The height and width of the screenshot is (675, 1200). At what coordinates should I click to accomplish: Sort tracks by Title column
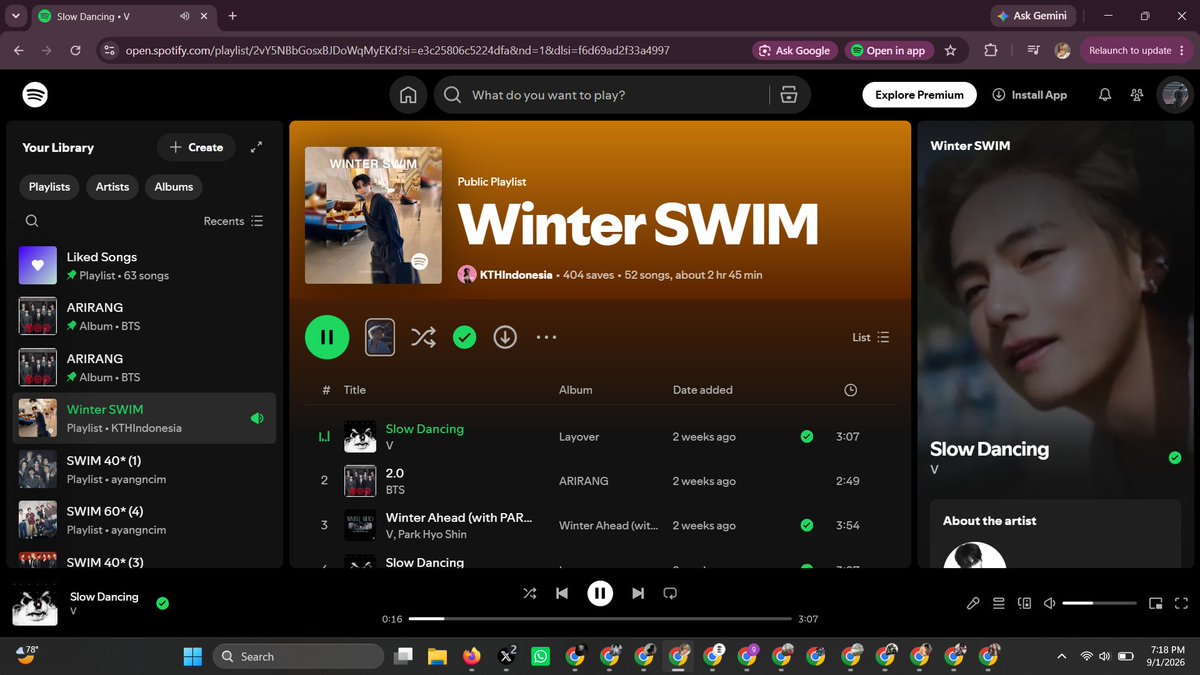pos(355,390)
